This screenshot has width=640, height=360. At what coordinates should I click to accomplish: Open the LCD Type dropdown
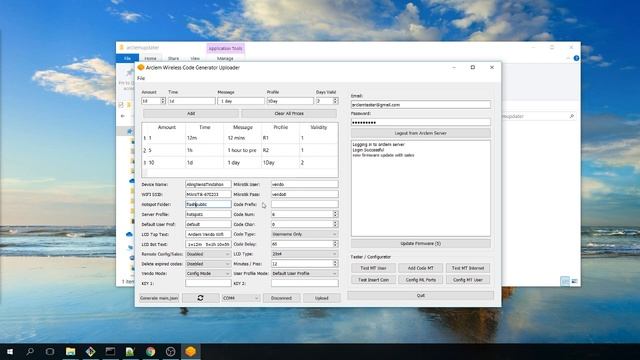pyautogui.click(x=304, y=254)
